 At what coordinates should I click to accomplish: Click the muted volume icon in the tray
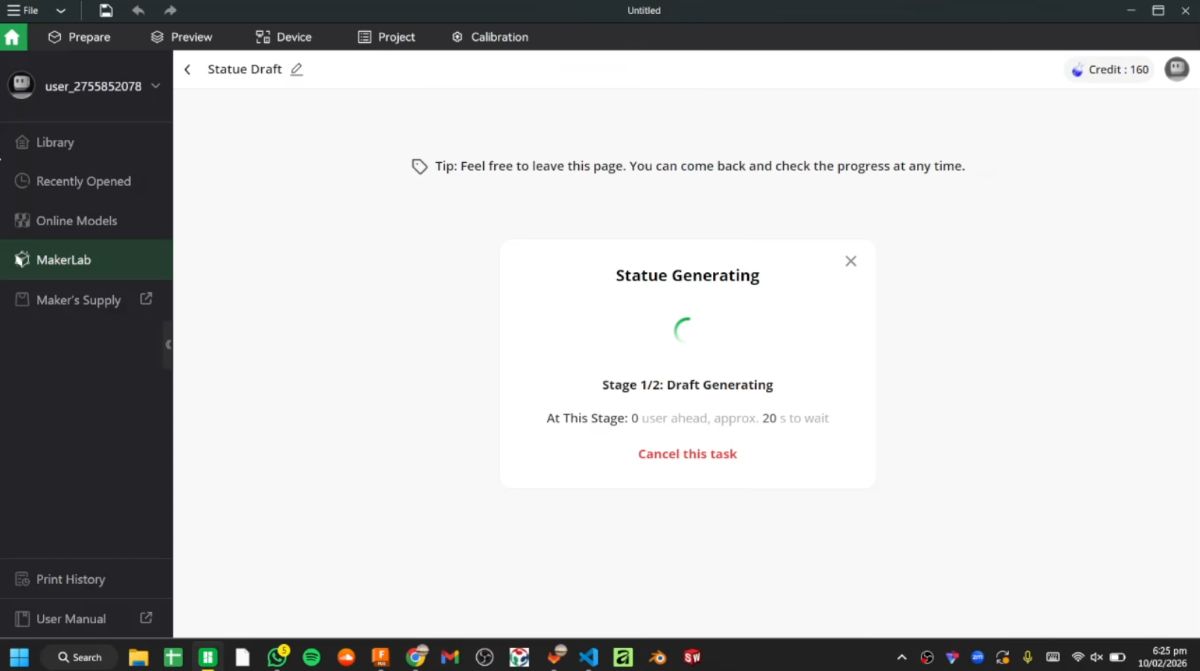(1098, 657)
